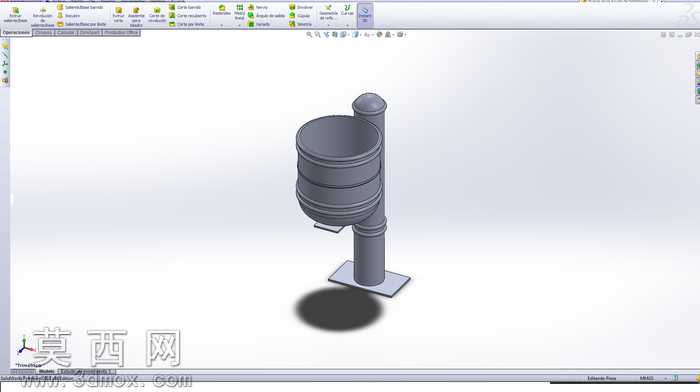
Task: Open Geometría de referencia tool
Action: click(328, 12)
